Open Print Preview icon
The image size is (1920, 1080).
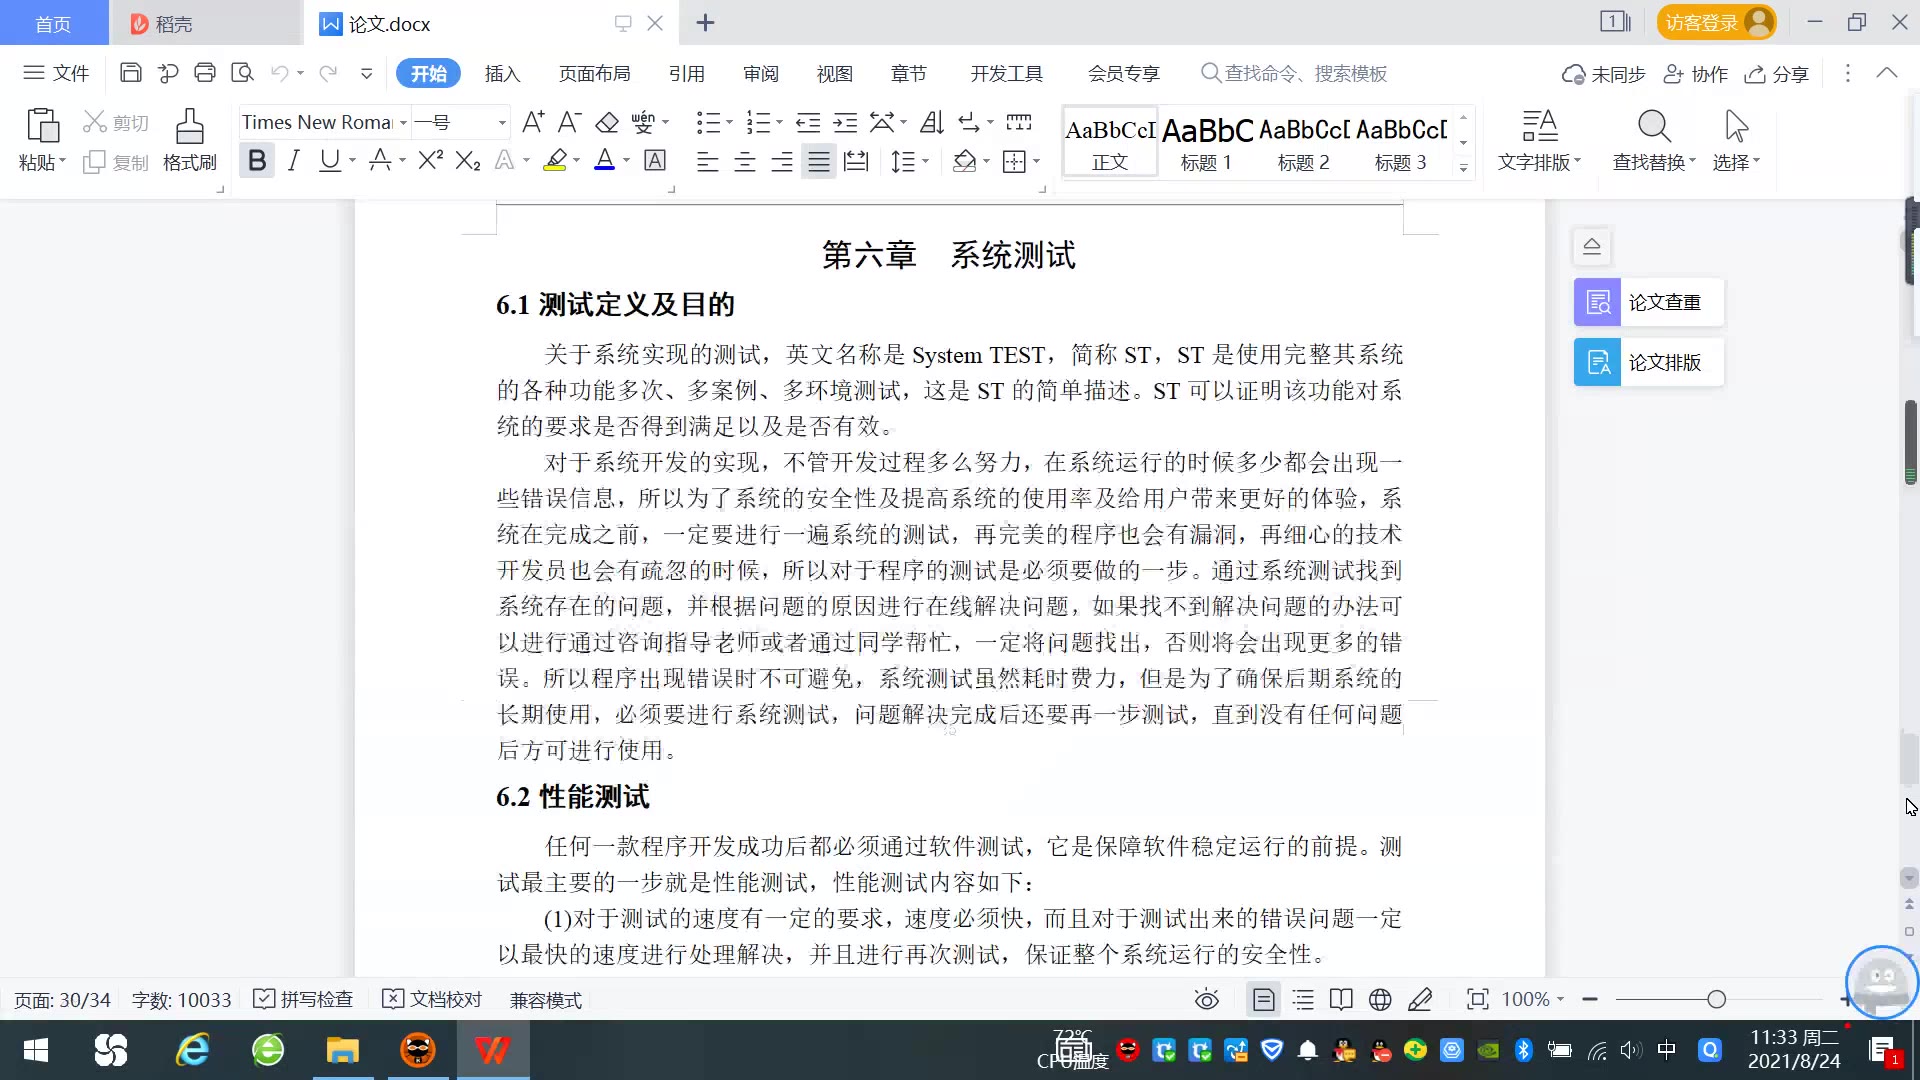(x=242, y=73)
